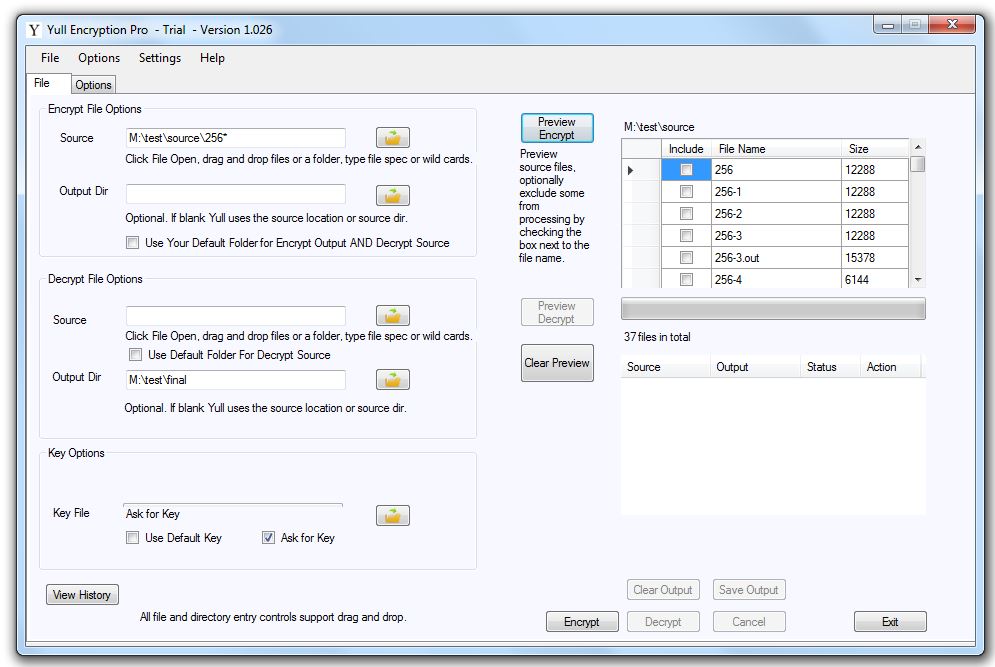Check Use Default Folder For Decrypt Source

point(135,355)
